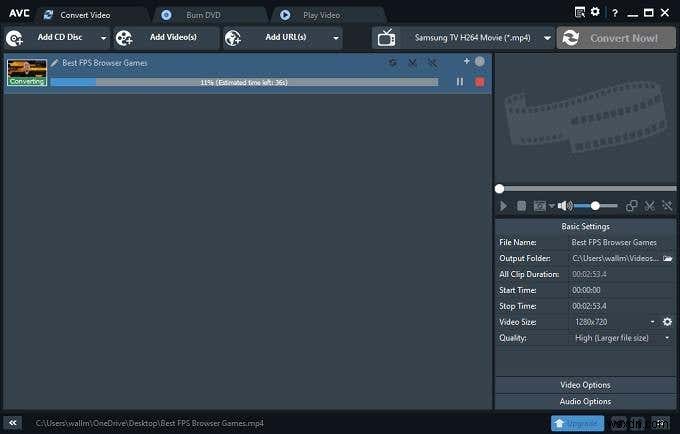
Task: Click the TV output device icon
Action: click(386, 38)
